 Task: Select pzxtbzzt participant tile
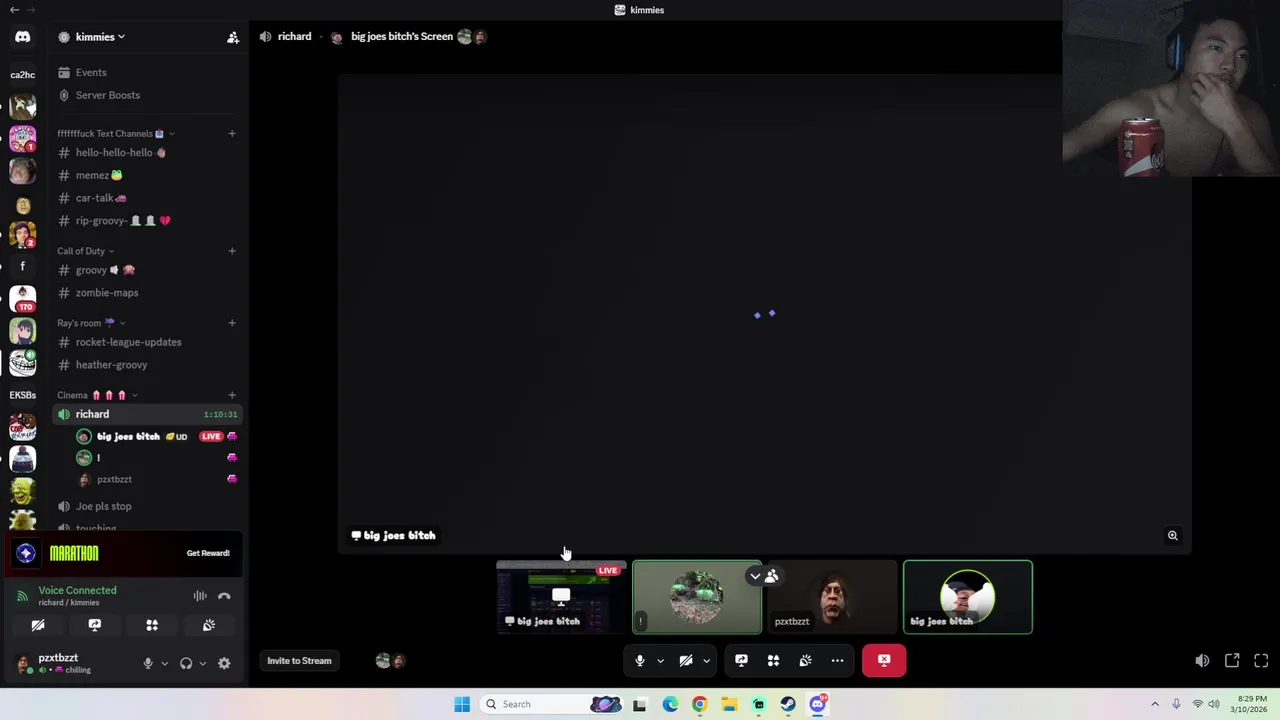tap(832, 597)
